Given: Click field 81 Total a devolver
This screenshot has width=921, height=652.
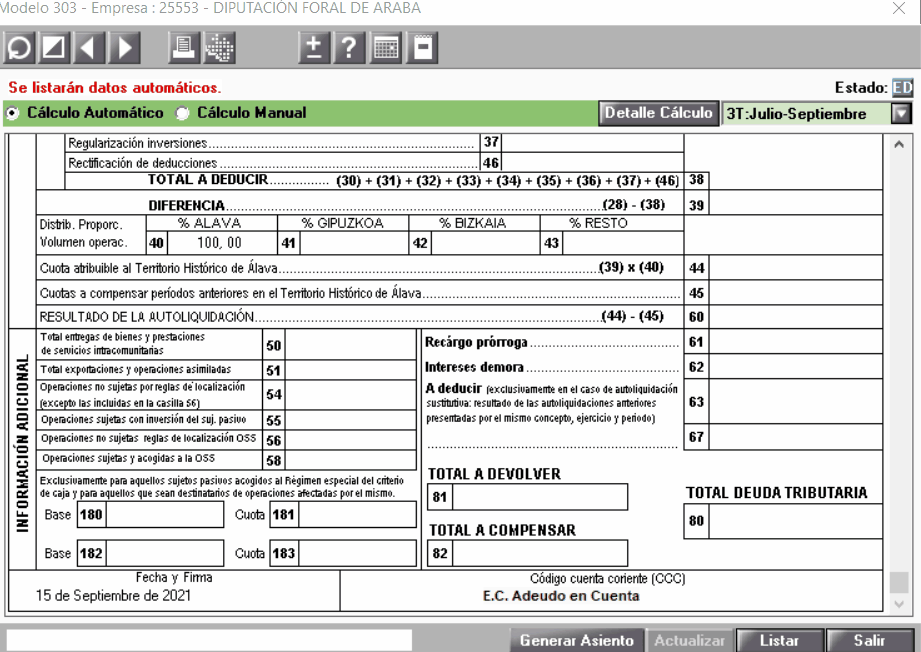Looking at the screenshot, I should (x=540, y=497).
